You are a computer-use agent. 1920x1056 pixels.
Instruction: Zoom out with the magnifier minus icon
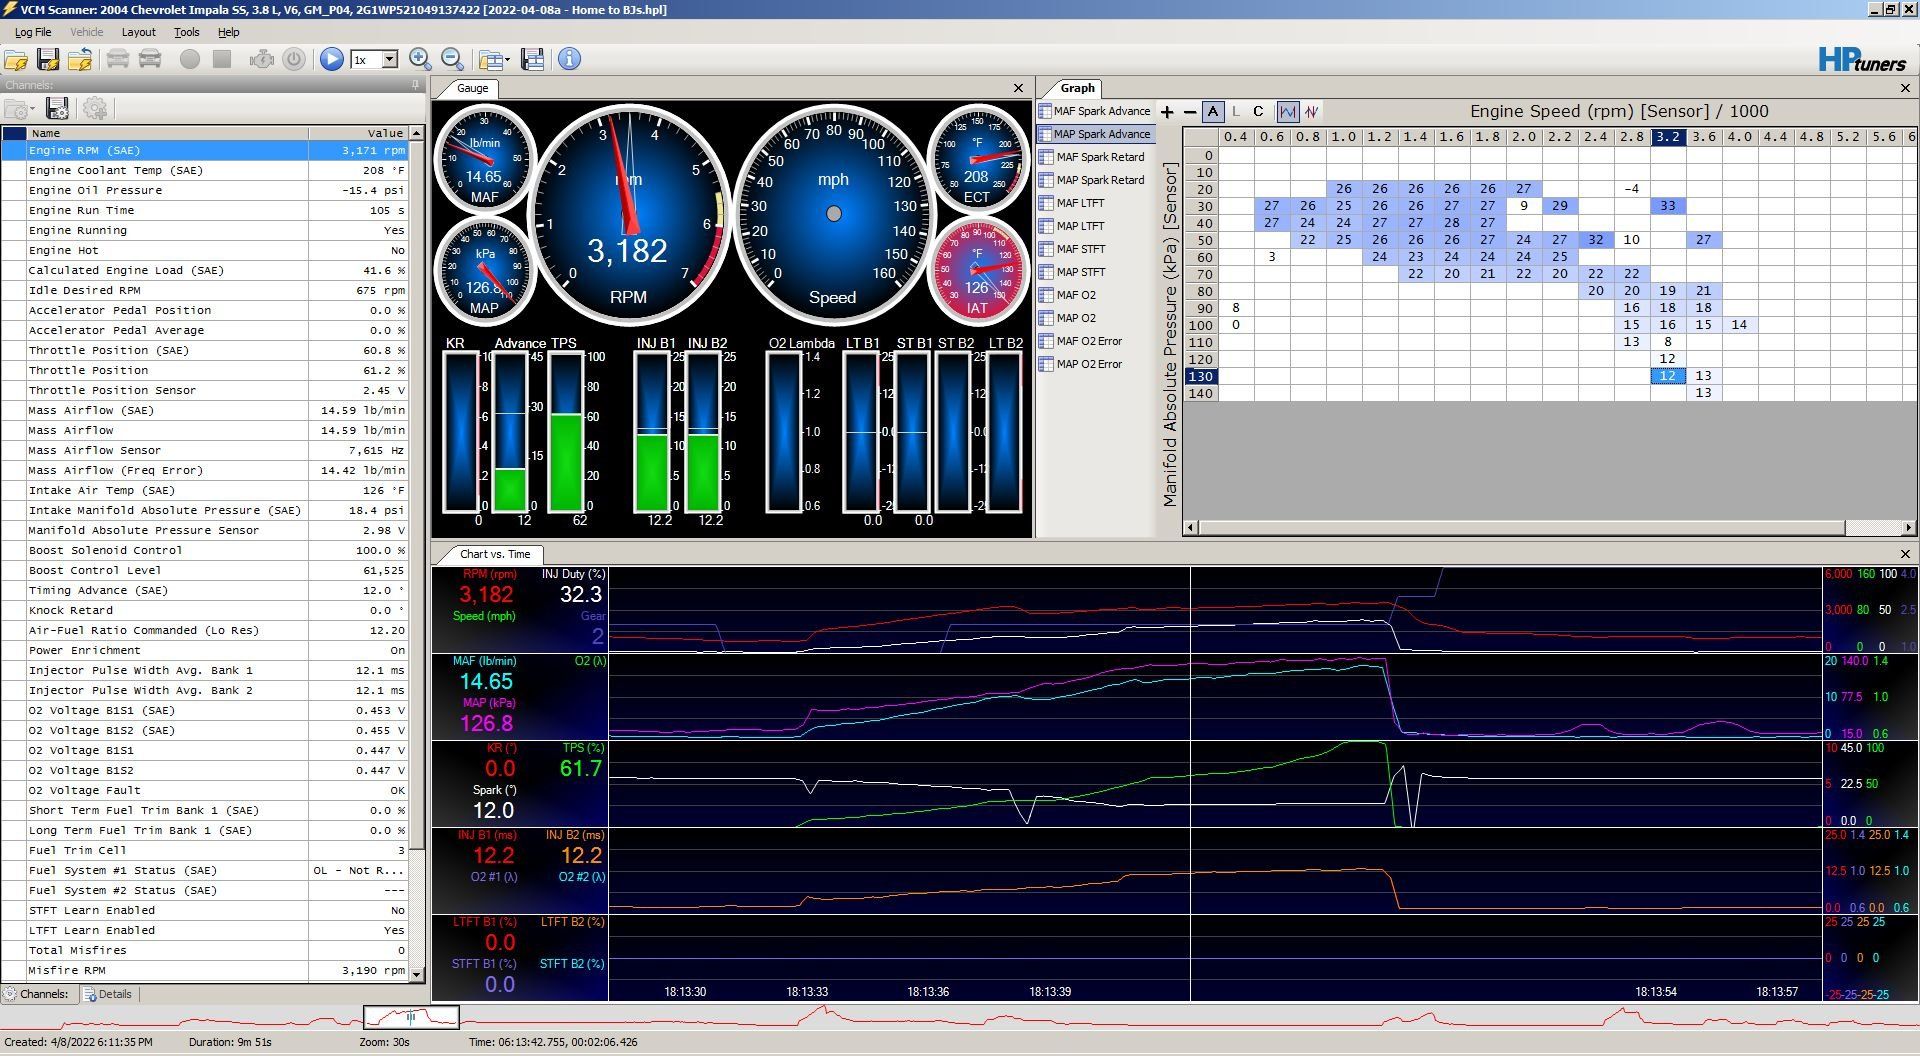[x=452, y=59]
